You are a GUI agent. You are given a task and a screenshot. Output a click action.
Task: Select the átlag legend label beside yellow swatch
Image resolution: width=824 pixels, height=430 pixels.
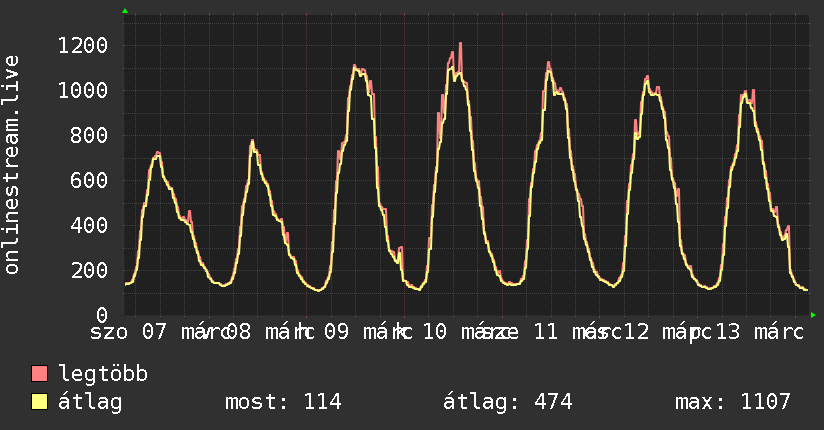(x=90, y=402)
